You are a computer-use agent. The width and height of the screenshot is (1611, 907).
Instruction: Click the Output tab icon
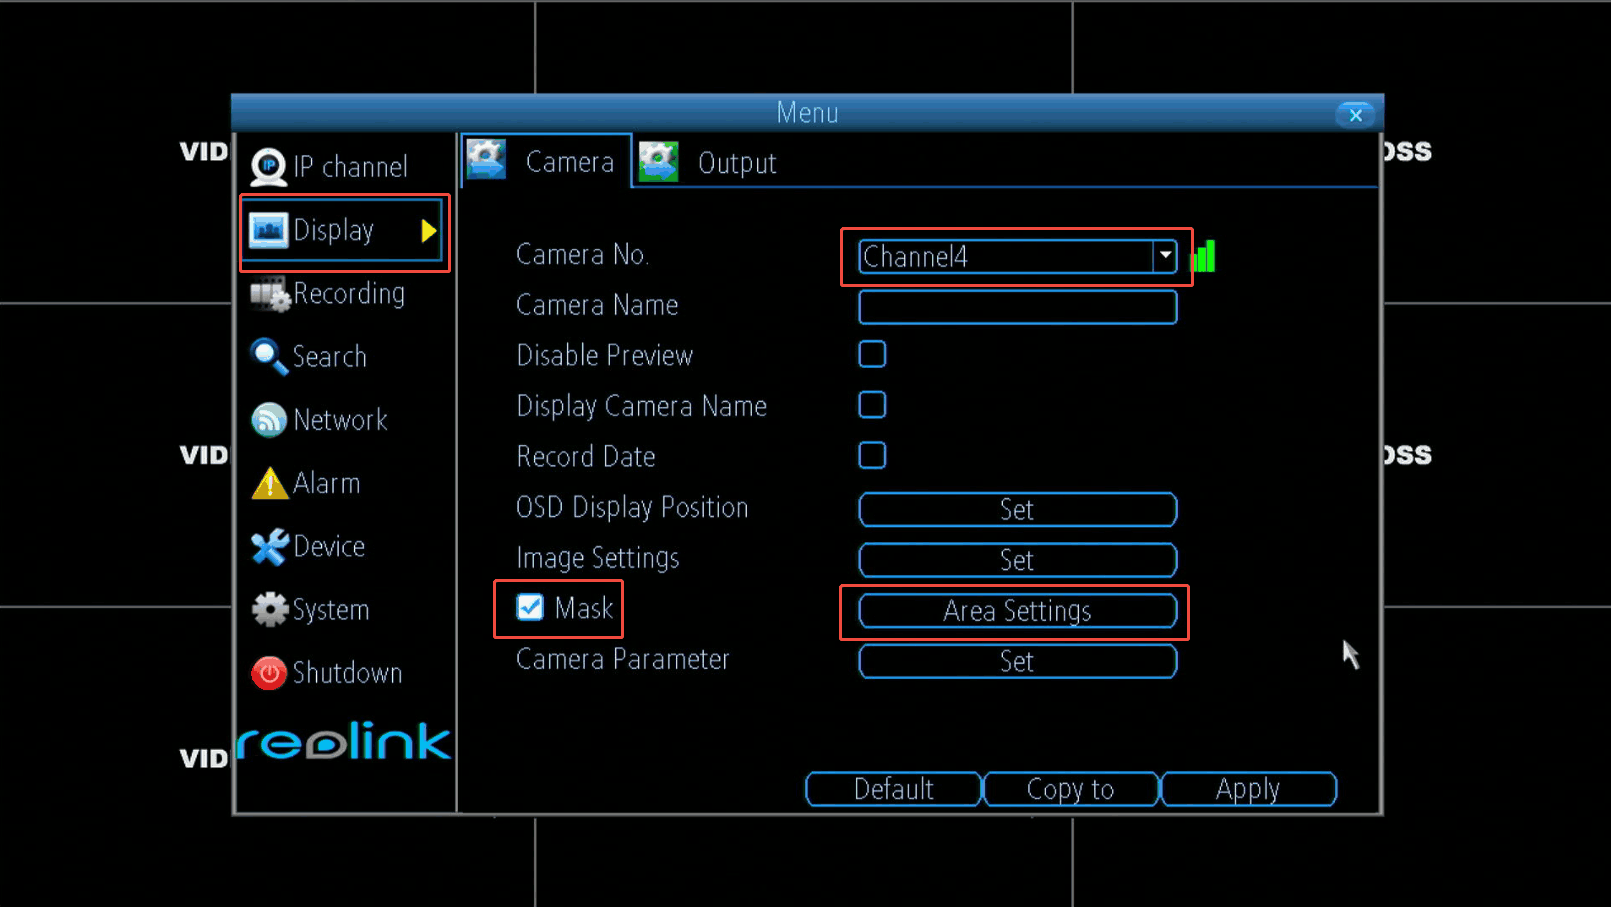pos(659,162)
